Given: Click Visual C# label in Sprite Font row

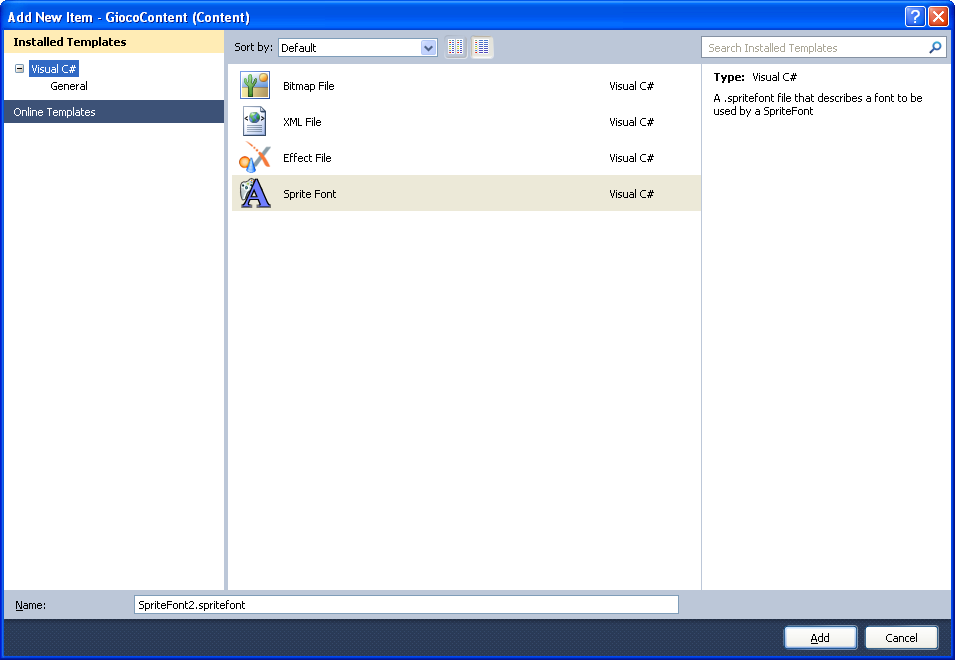Looking at the screenshot, I should pos(632,194).
